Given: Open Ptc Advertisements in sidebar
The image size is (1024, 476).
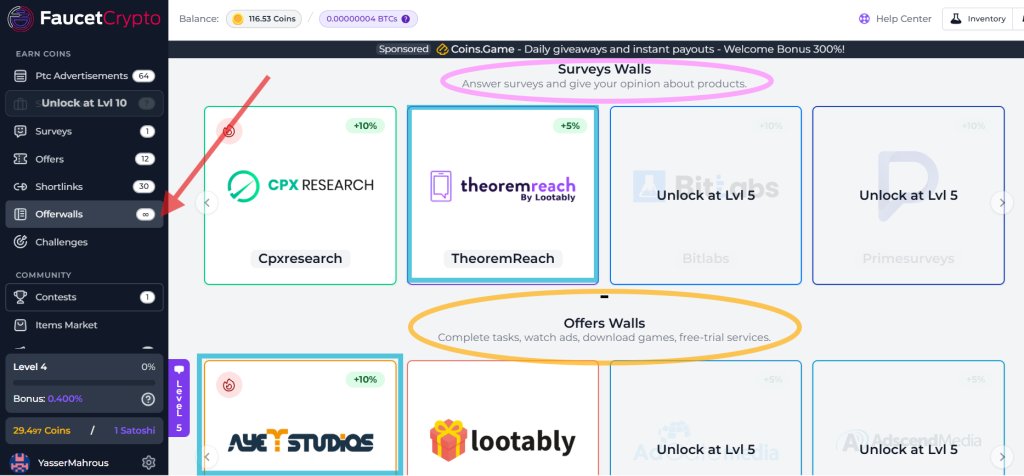Looking at the screenshot, I should 84,76.
